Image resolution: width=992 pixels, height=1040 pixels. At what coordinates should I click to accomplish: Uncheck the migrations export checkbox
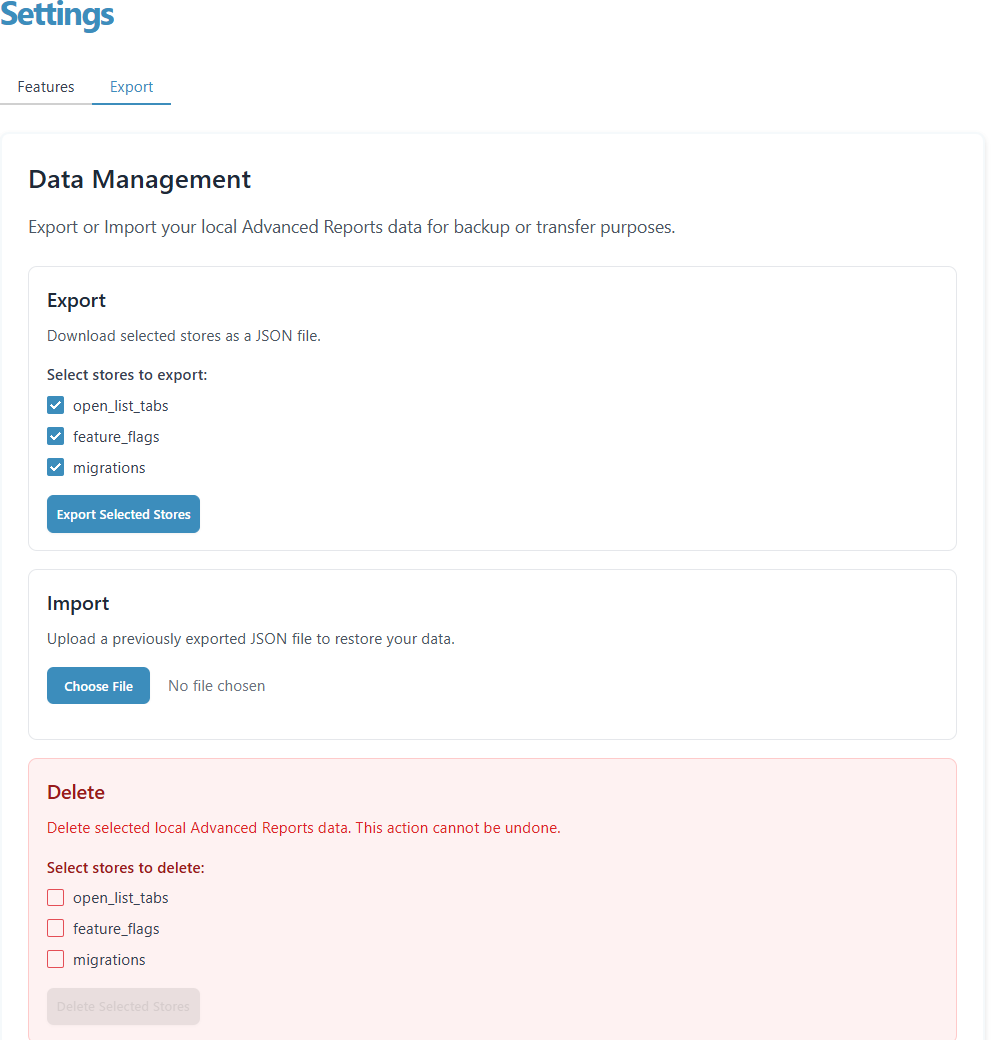[x=56, y=468]
